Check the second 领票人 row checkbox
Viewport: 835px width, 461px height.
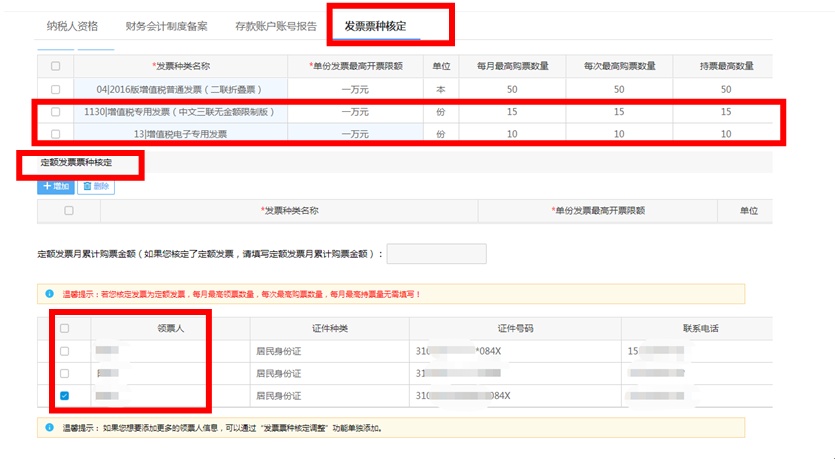(x=64, y=373)
